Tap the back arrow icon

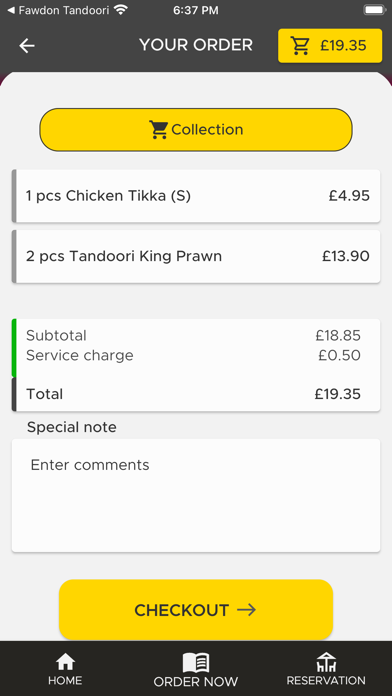coord(27,45)
